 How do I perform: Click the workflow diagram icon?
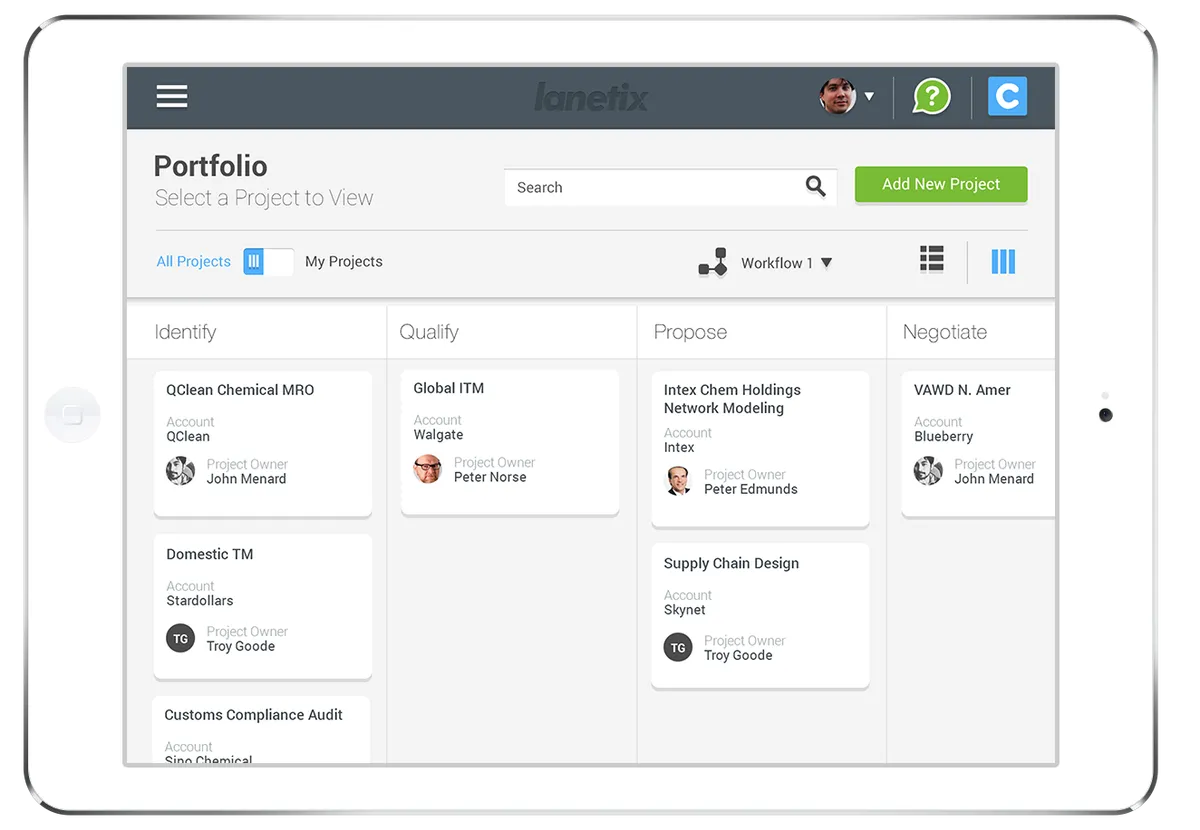pyautogui.click(x=713, y=263)
